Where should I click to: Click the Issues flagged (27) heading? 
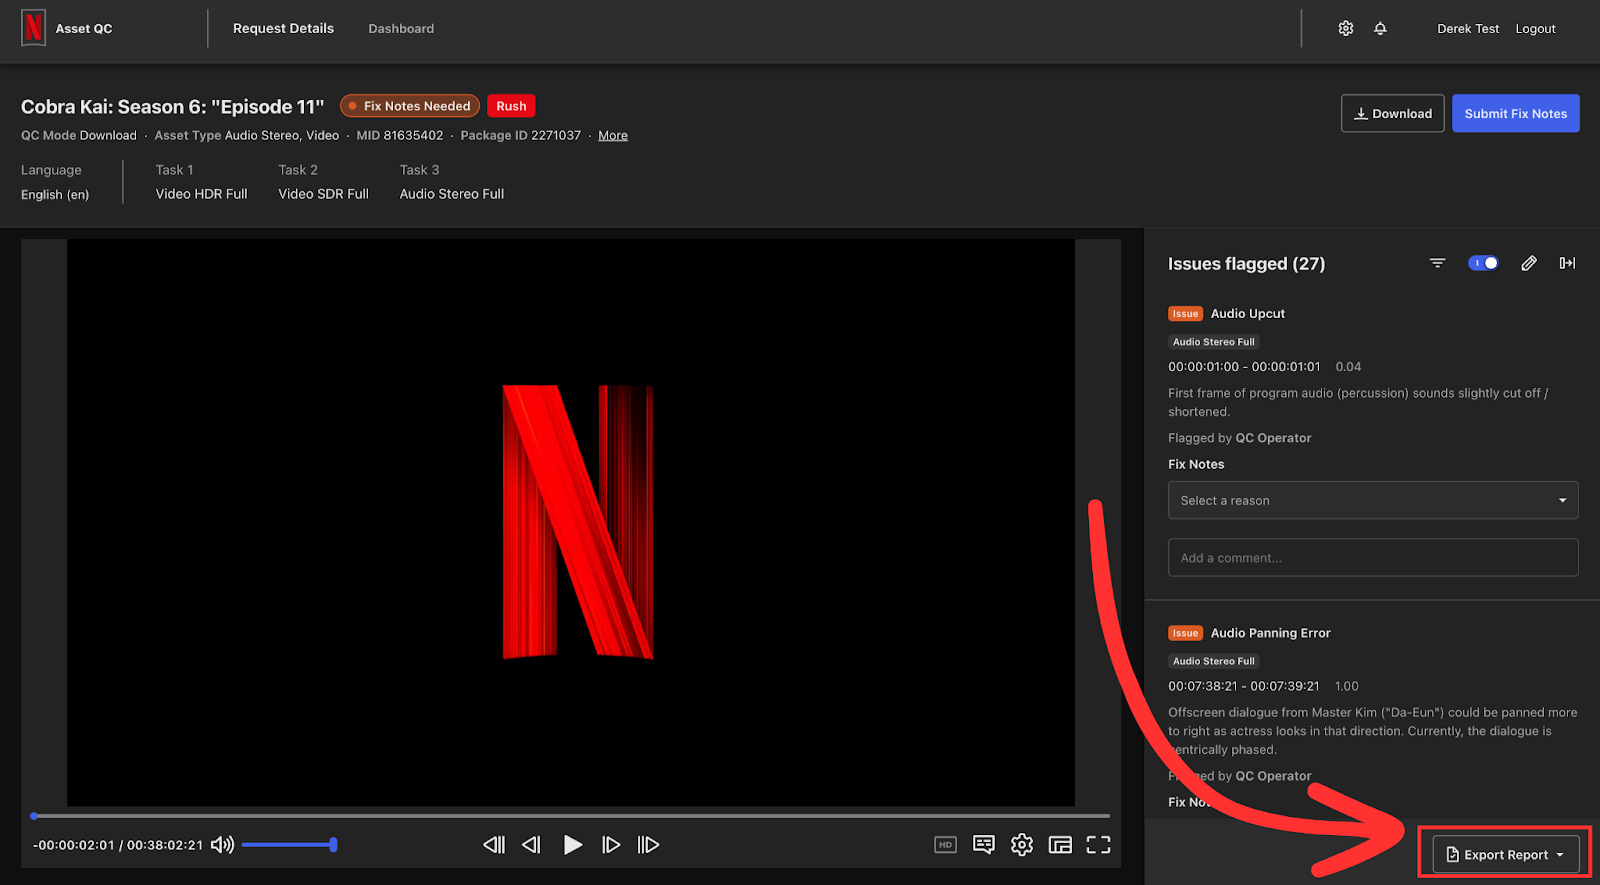click(x=1246, y=264)
